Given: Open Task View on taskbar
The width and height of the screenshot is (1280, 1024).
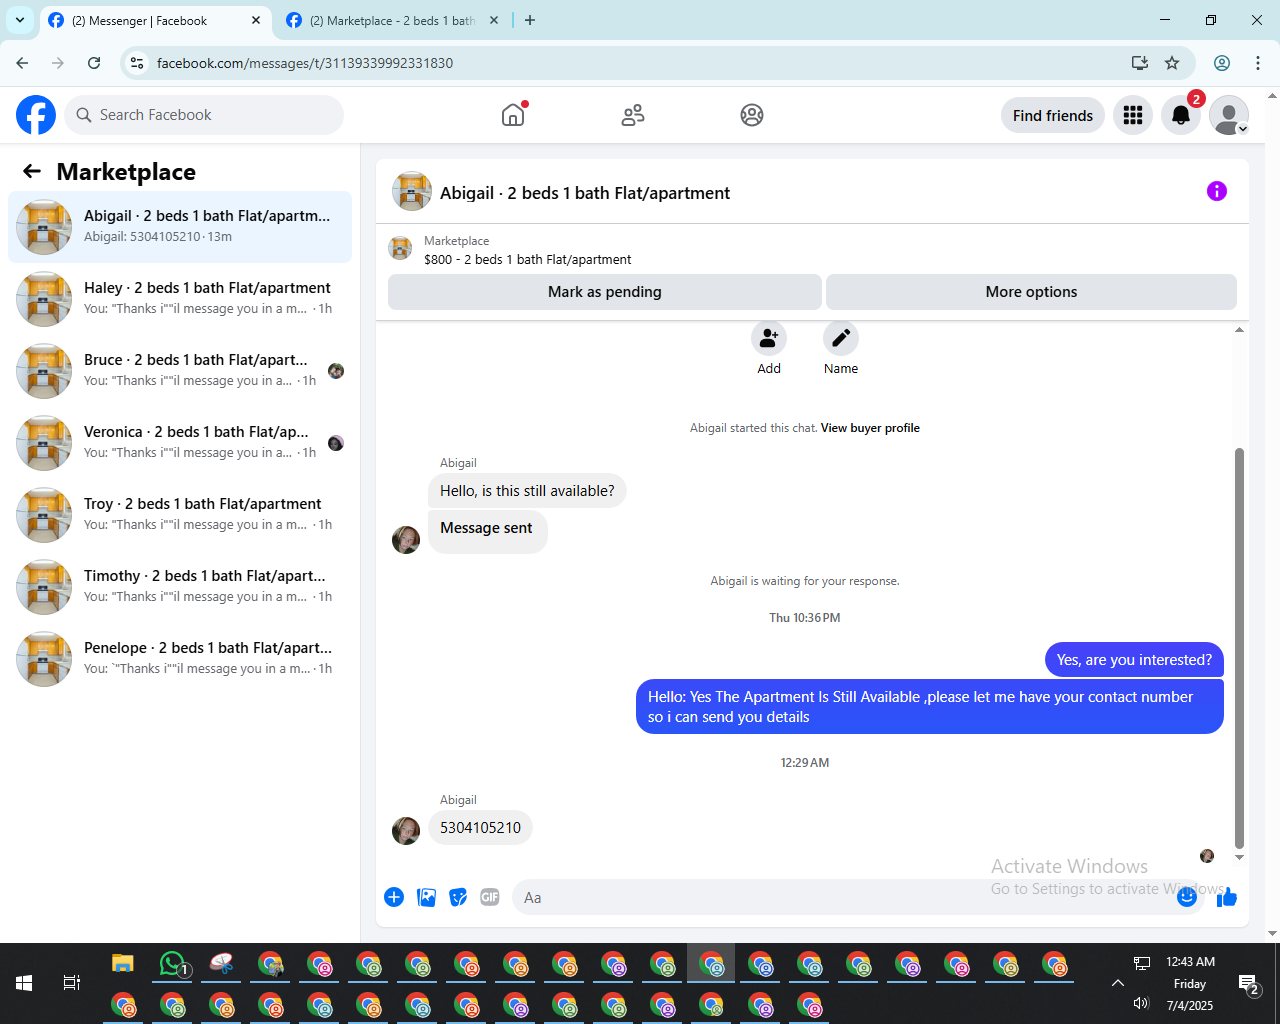Looking at the screenshot, I should coord(72,983).
